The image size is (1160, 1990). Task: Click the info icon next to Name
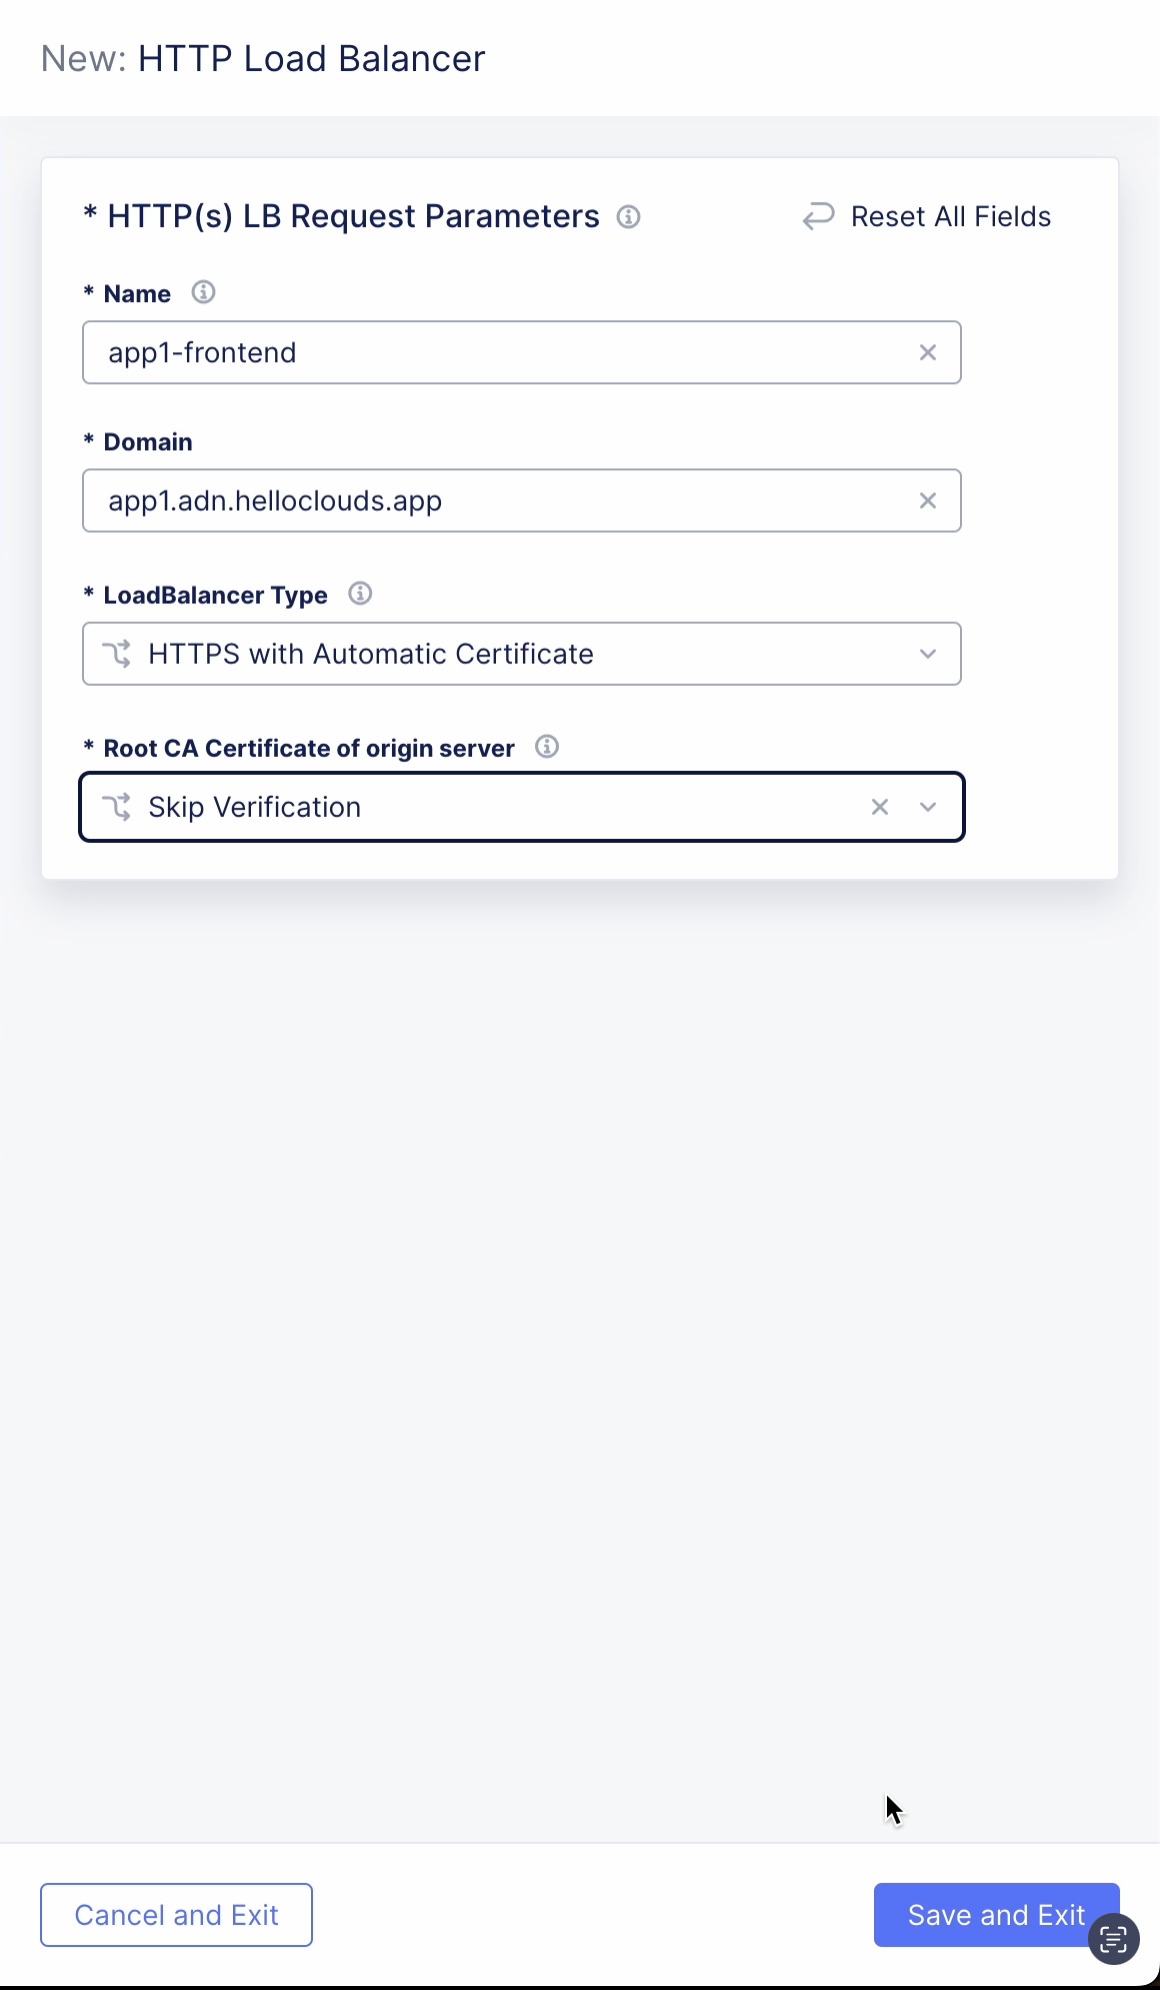(205, 293)
